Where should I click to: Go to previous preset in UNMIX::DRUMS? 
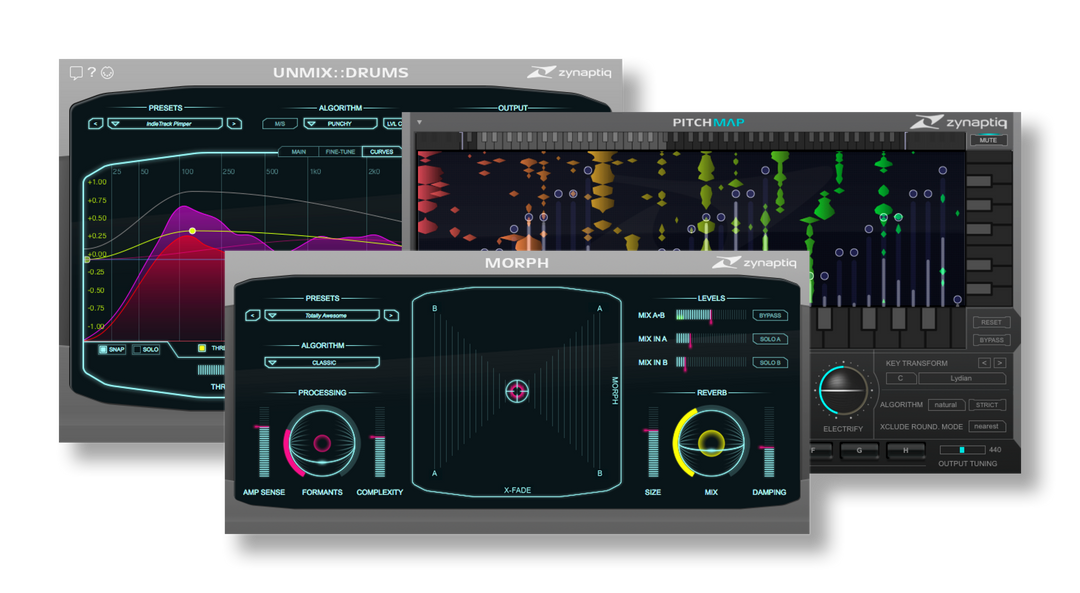[96, 124]
